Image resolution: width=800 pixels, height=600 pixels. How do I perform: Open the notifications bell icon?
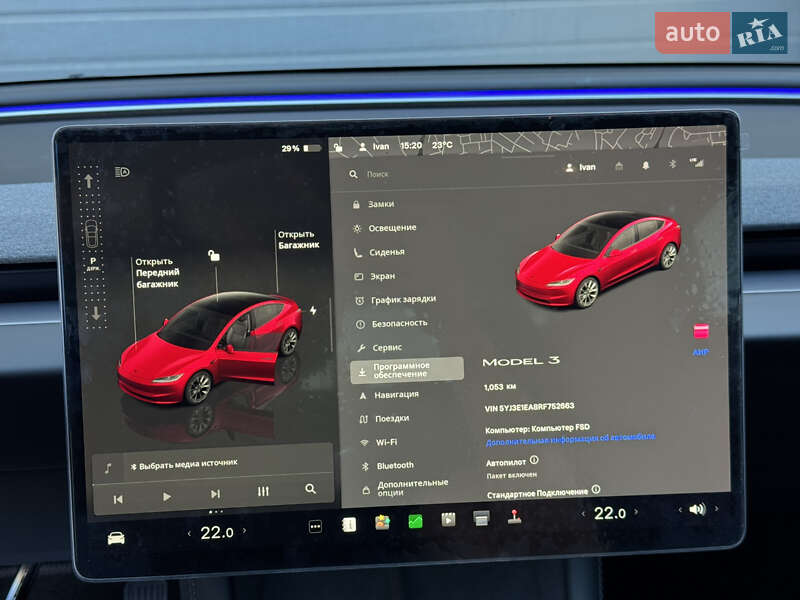(645, 165)
